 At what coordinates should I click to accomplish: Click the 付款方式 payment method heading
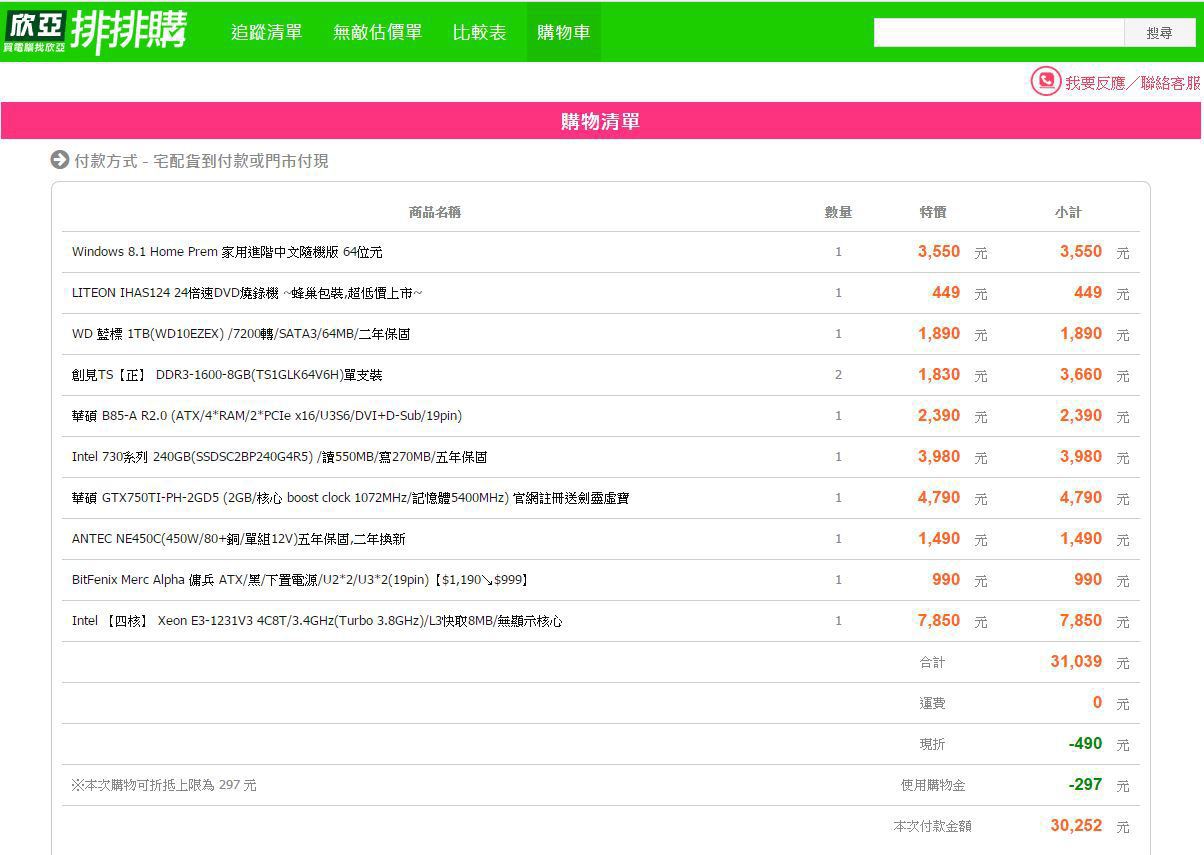click(x=201, y=161)
